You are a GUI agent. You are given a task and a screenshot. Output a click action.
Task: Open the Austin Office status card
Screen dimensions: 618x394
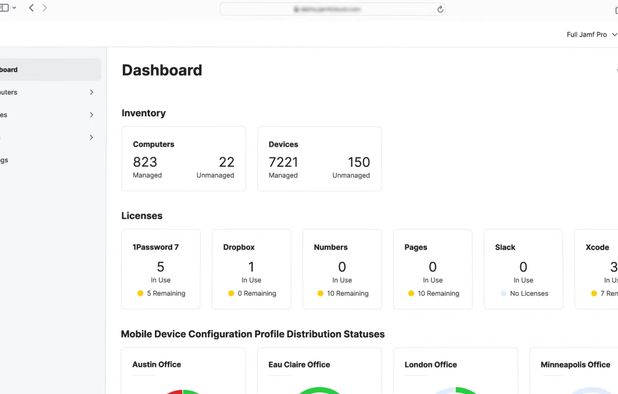pos(183,371)
